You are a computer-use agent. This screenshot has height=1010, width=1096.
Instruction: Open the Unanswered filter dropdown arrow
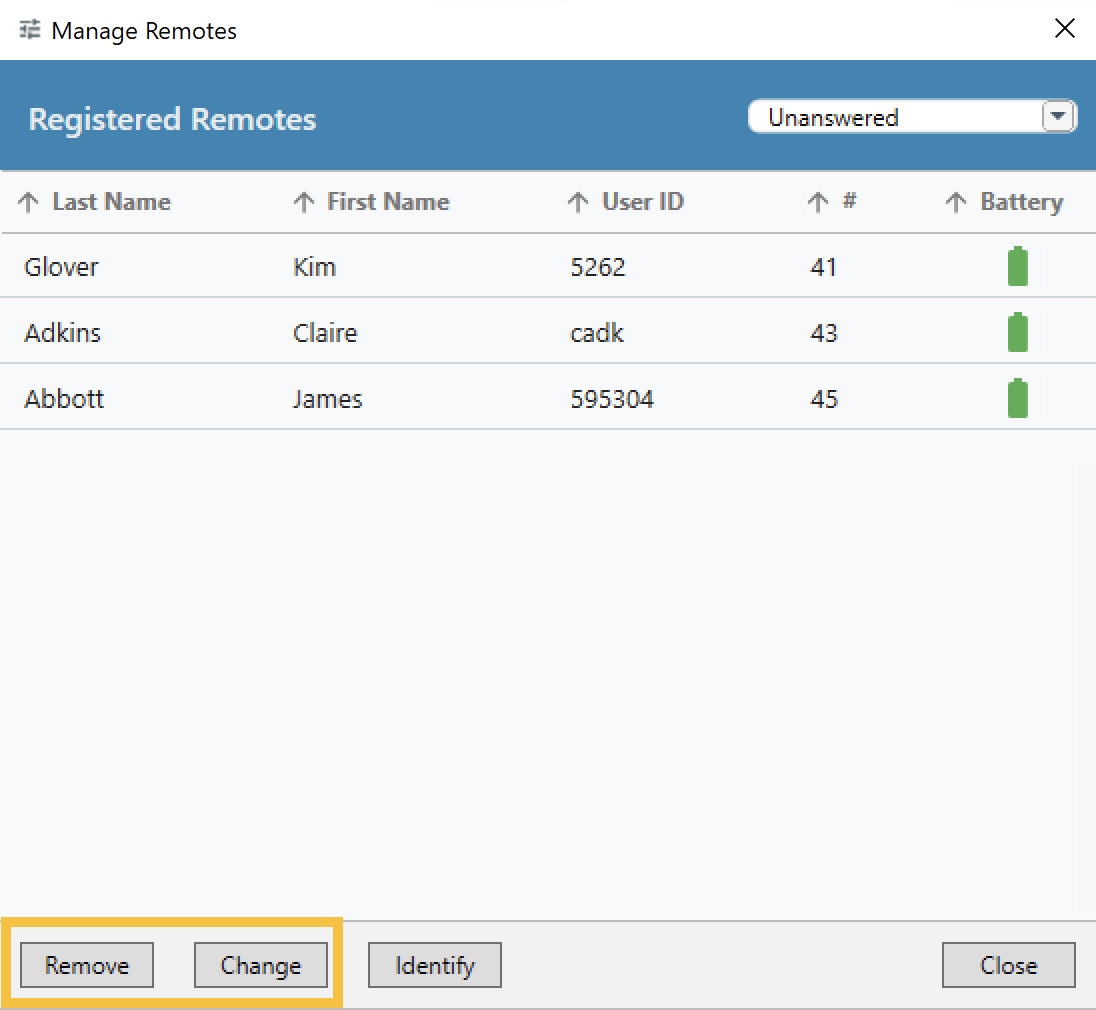click(1057, 117)
